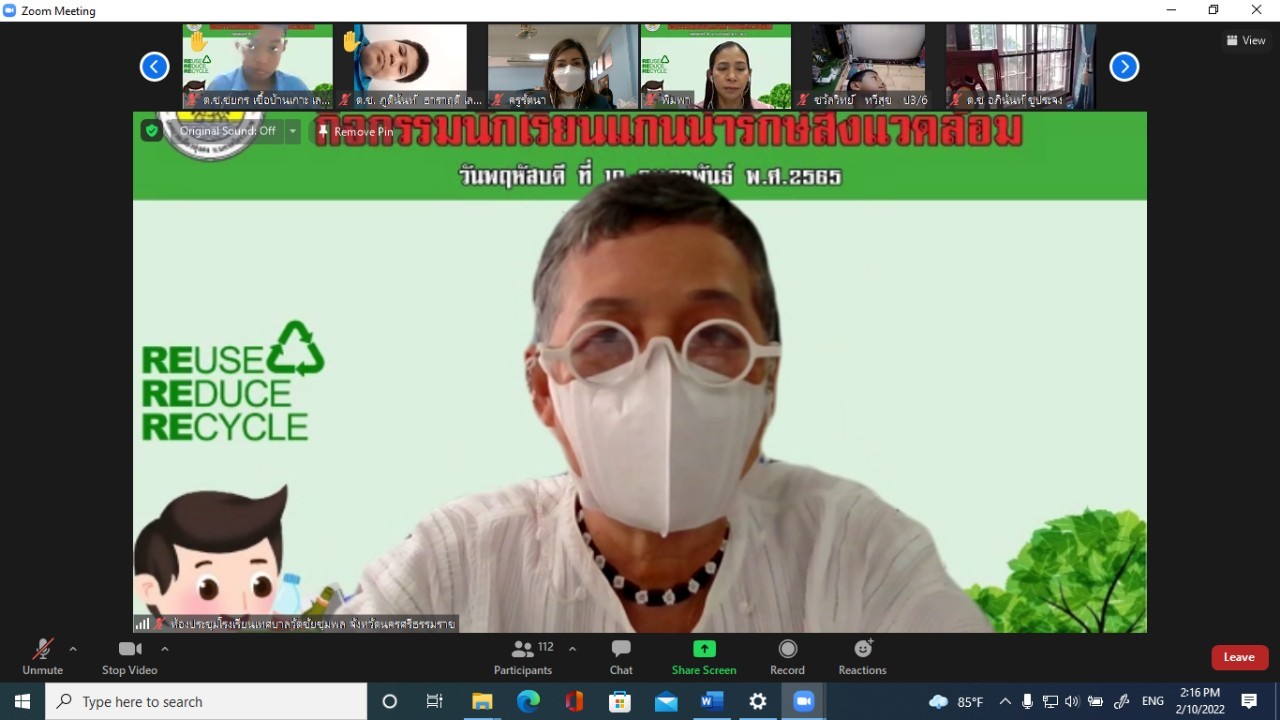
Task: Open the Original Sound dropdown arrow
Action: click(x=293, y=131)
